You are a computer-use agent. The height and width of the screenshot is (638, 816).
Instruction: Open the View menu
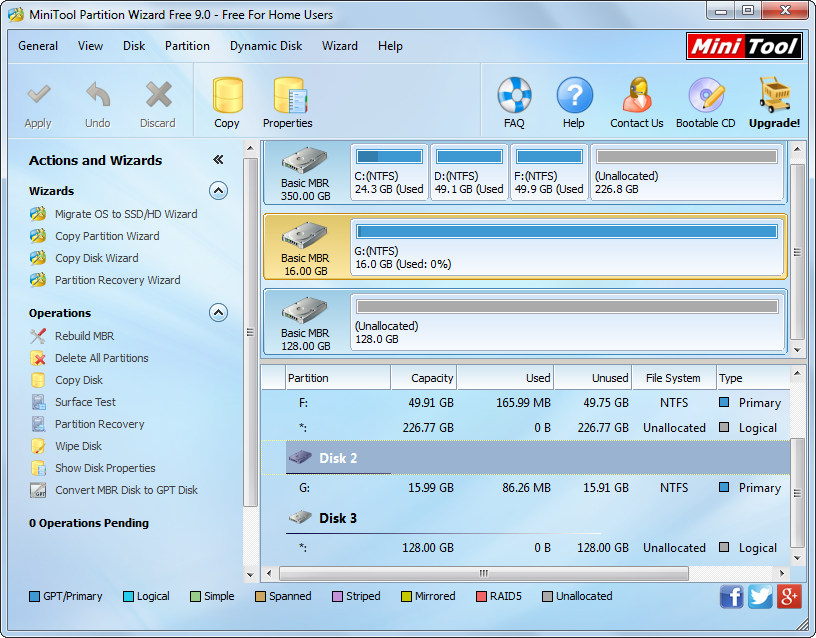[91, 46]
